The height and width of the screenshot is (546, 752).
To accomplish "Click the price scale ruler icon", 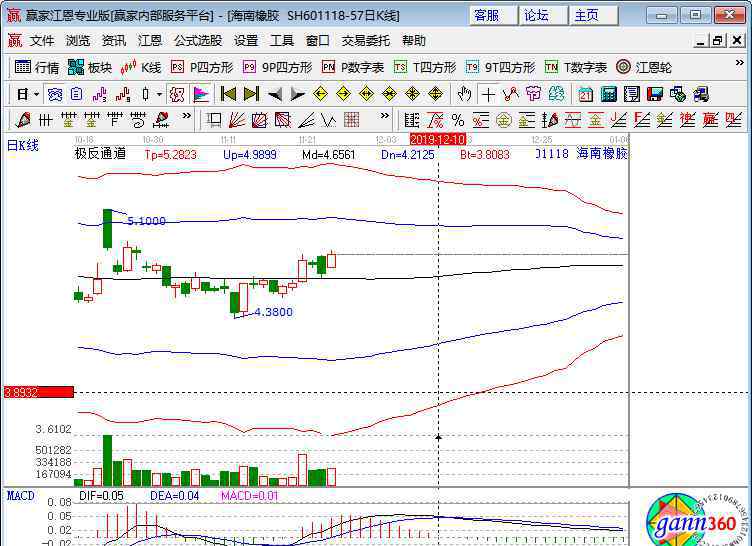I will pyautogui.click(x=411, y=120).
